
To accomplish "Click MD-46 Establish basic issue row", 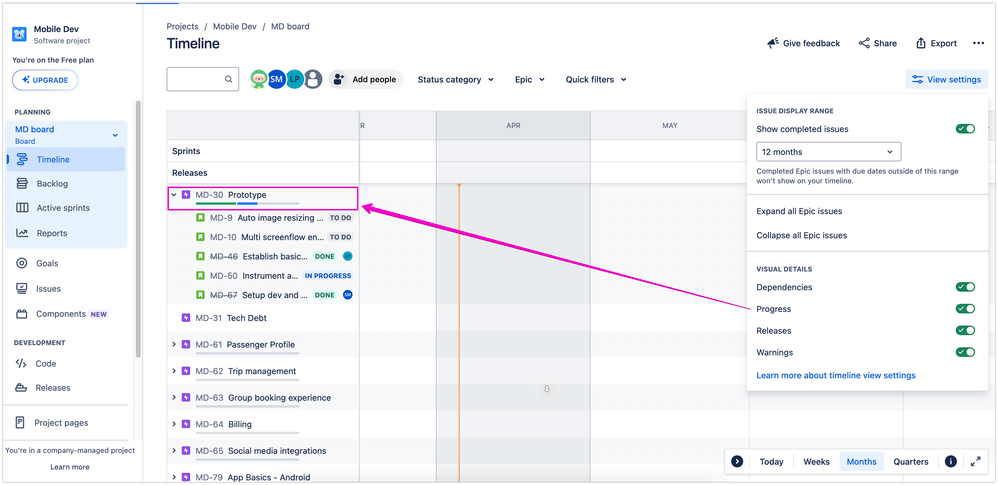I will 263,257.
